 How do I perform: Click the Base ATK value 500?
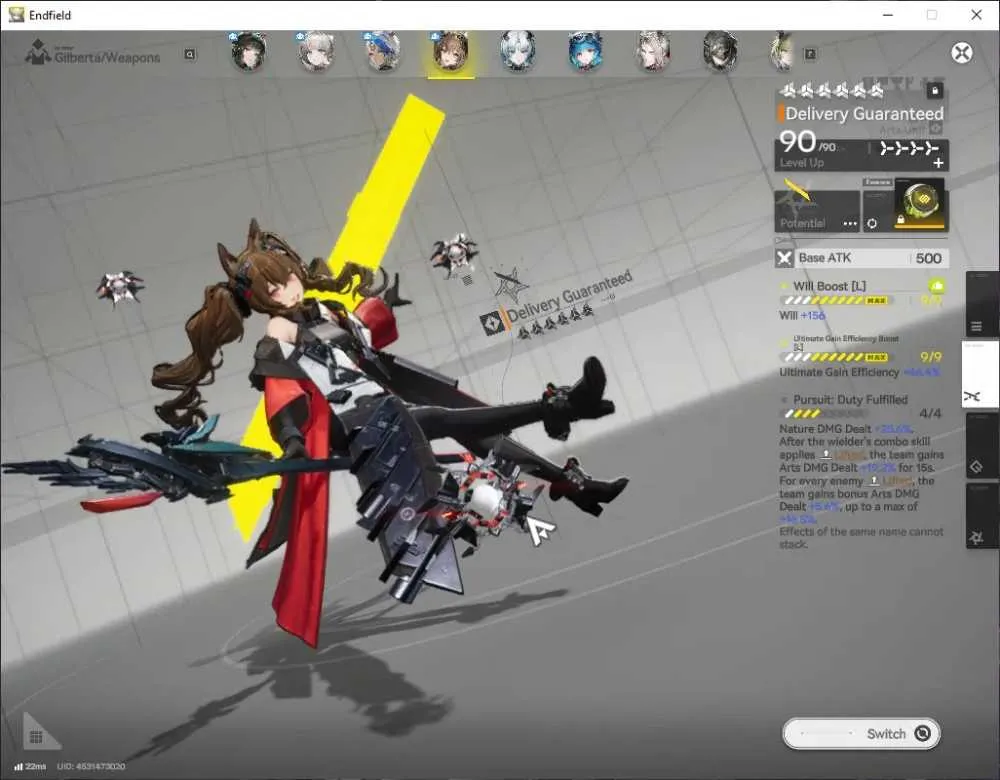[x=929, y=258]
